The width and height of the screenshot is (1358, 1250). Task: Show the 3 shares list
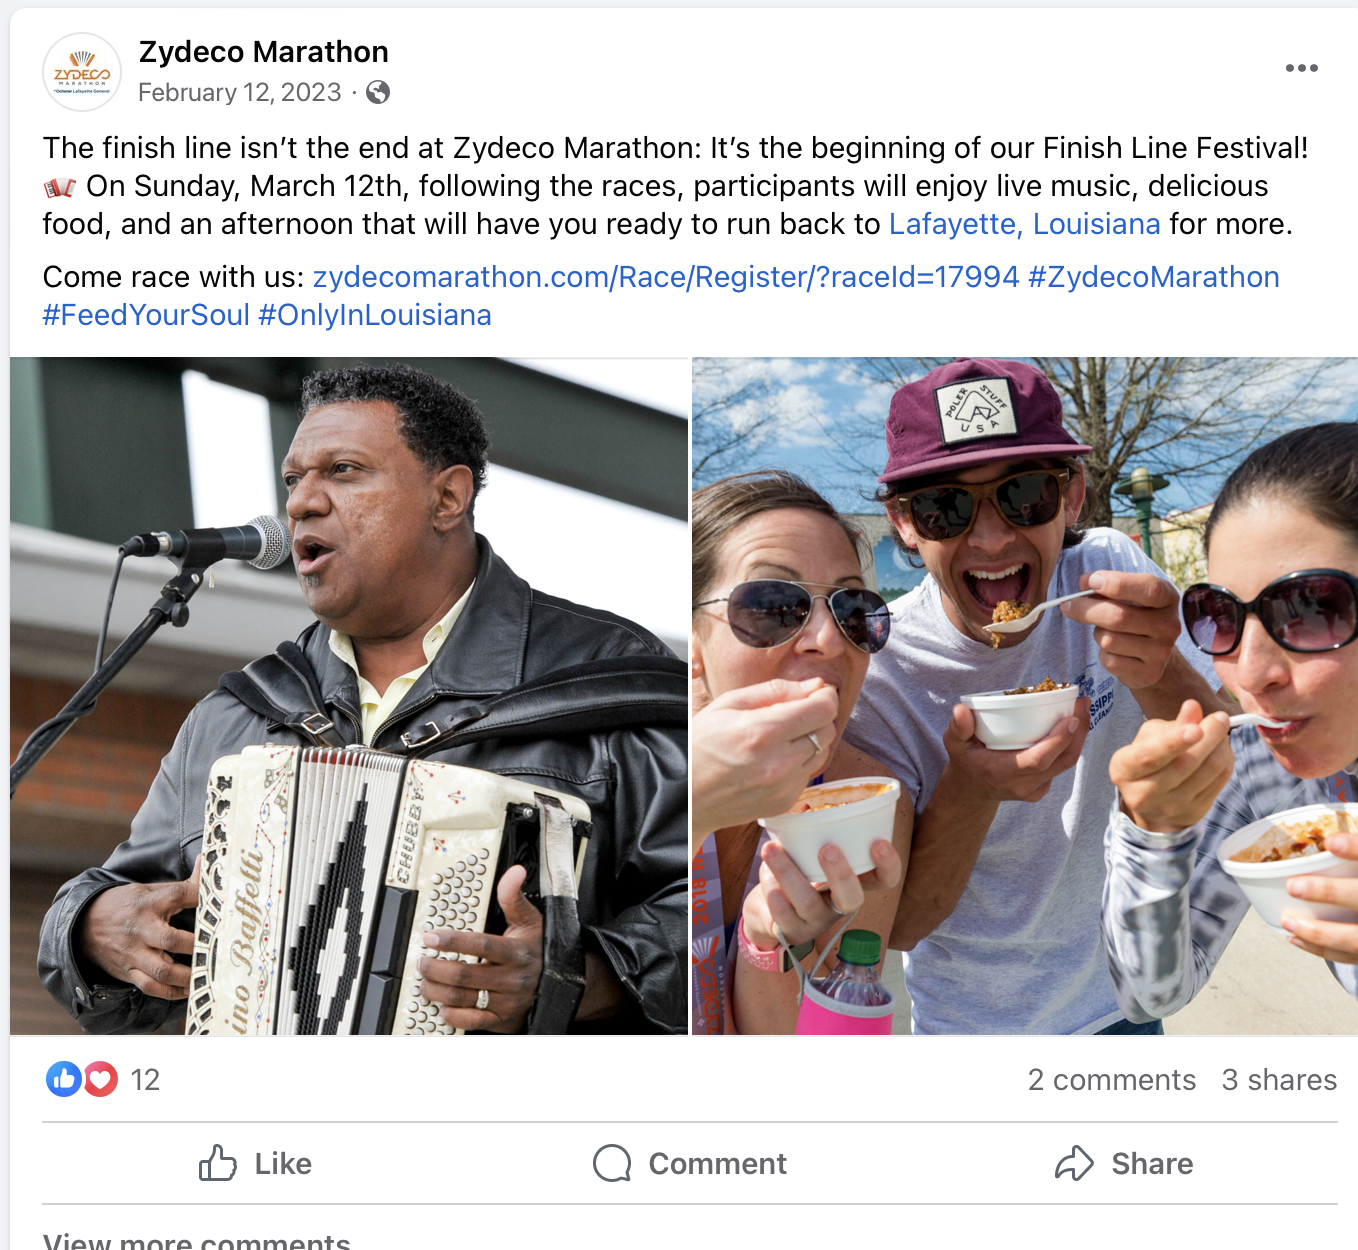tap(1279, 1080)
